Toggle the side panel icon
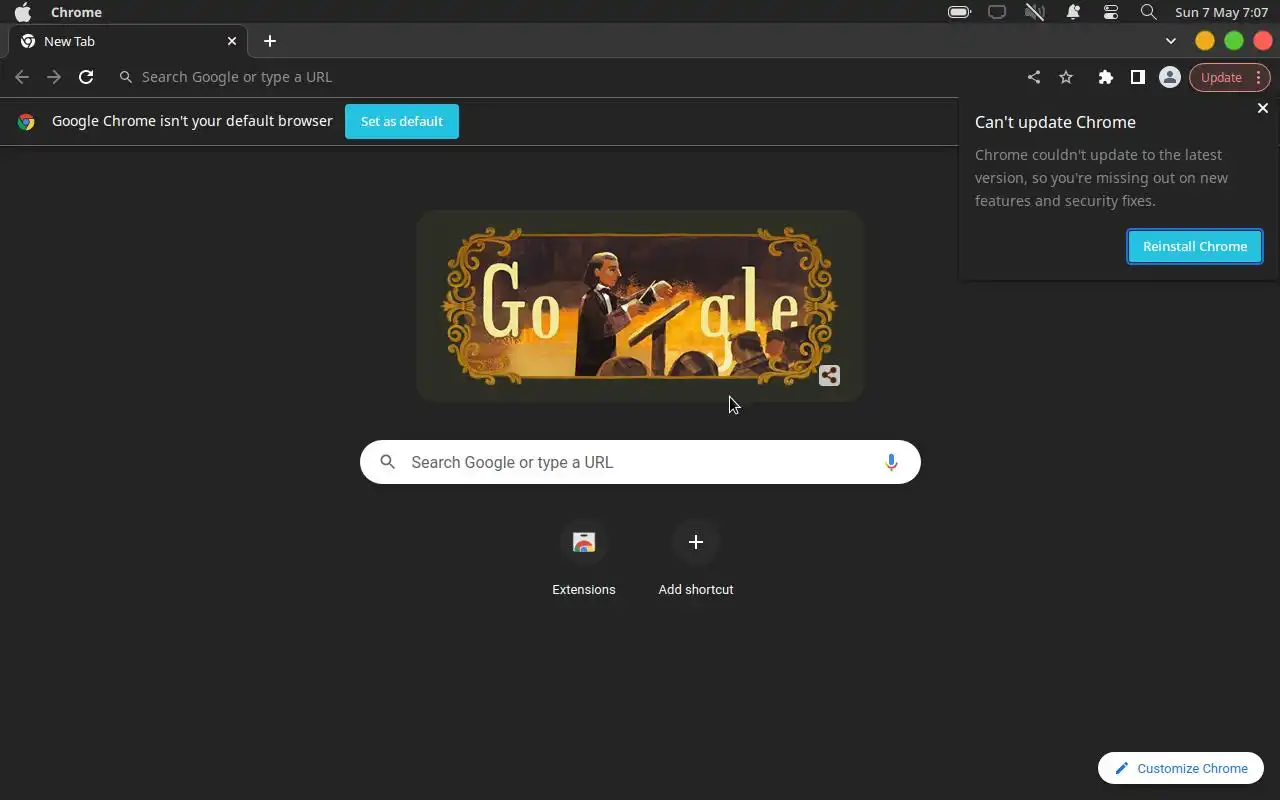Image resolution: width=1280 pixels, height=800 pixels. tap(1137, 77)
